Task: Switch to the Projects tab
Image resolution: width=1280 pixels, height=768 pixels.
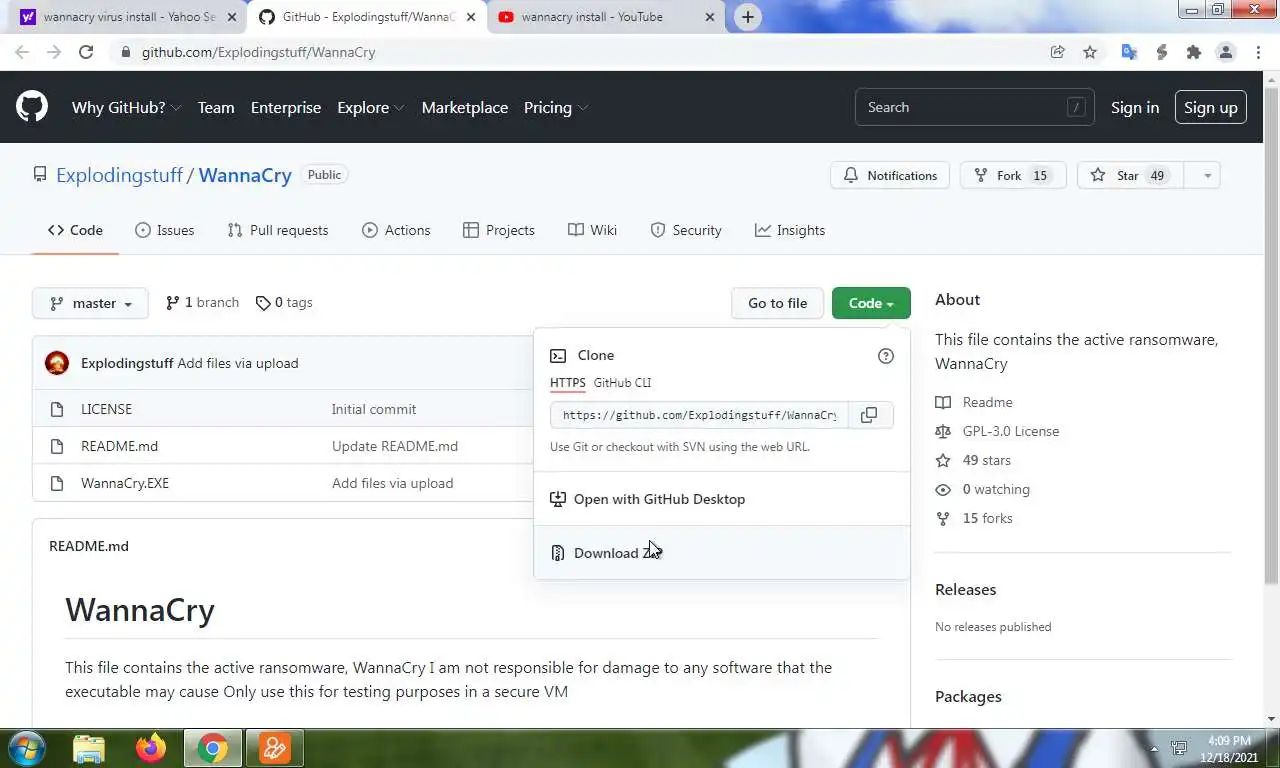Action: [499, 230]
